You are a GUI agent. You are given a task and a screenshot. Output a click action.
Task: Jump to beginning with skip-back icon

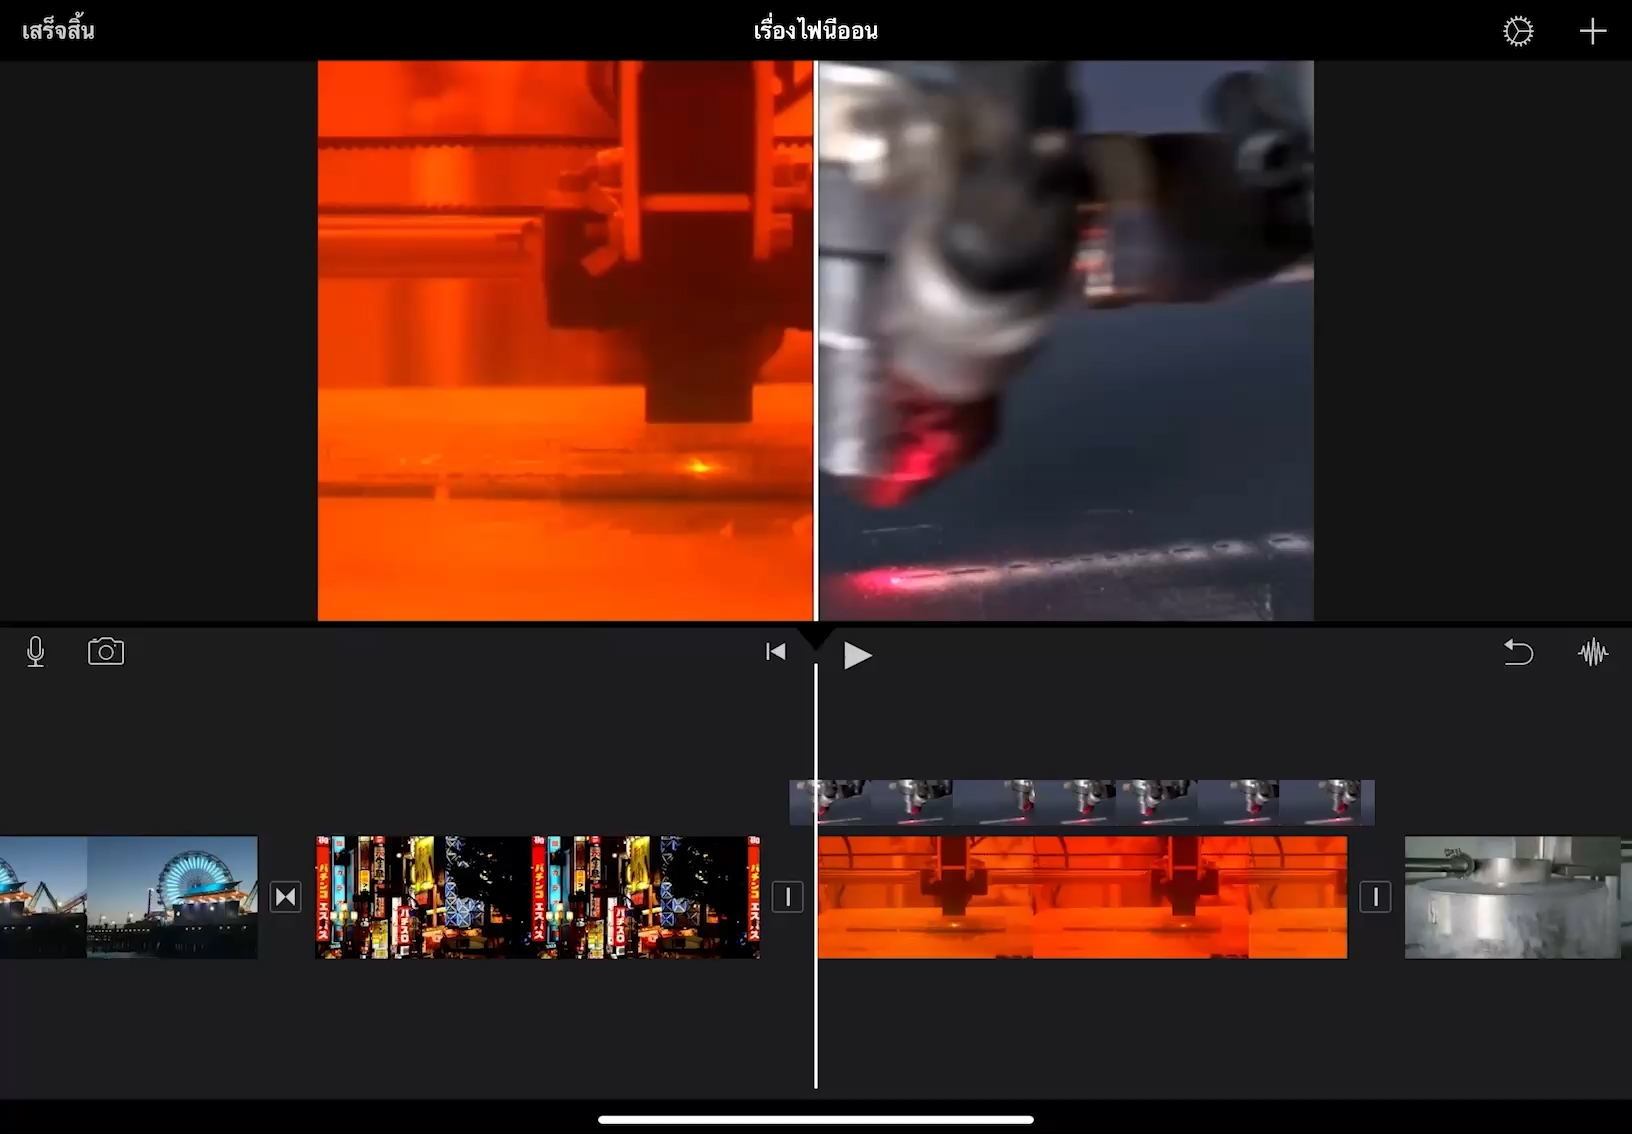775,652
